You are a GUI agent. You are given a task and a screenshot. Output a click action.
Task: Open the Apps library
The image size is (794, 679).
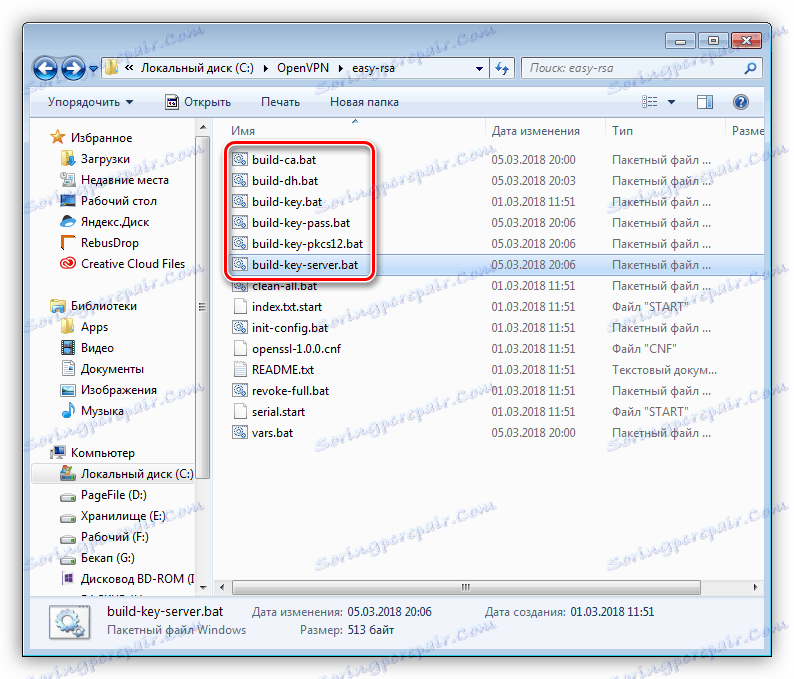94,327
